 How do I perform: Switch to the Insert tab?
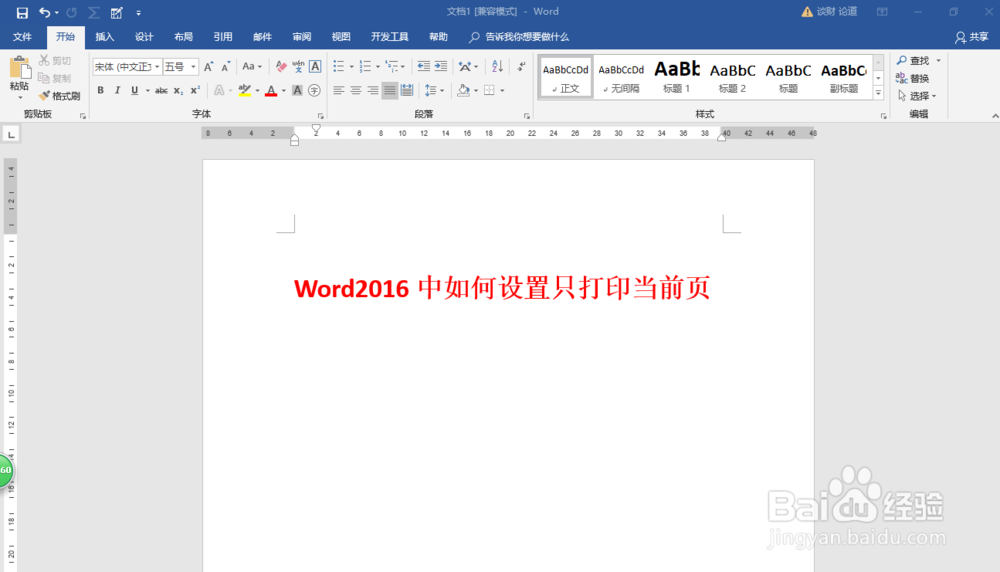105,37
